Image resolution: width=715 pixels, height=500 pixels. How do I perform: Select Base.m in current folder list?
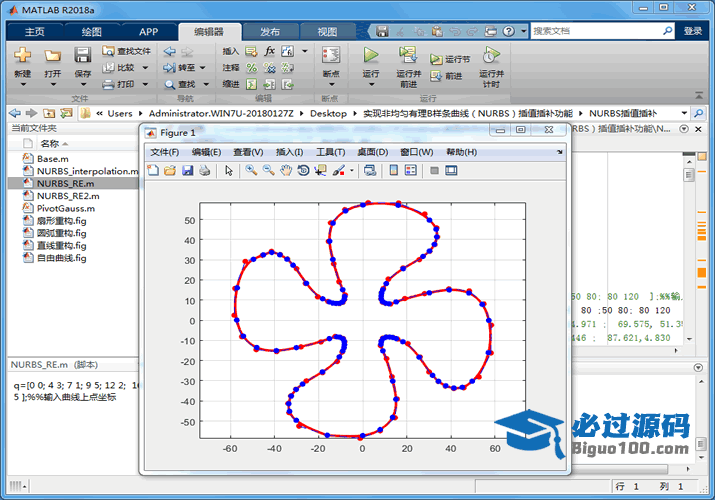(53, 159)
